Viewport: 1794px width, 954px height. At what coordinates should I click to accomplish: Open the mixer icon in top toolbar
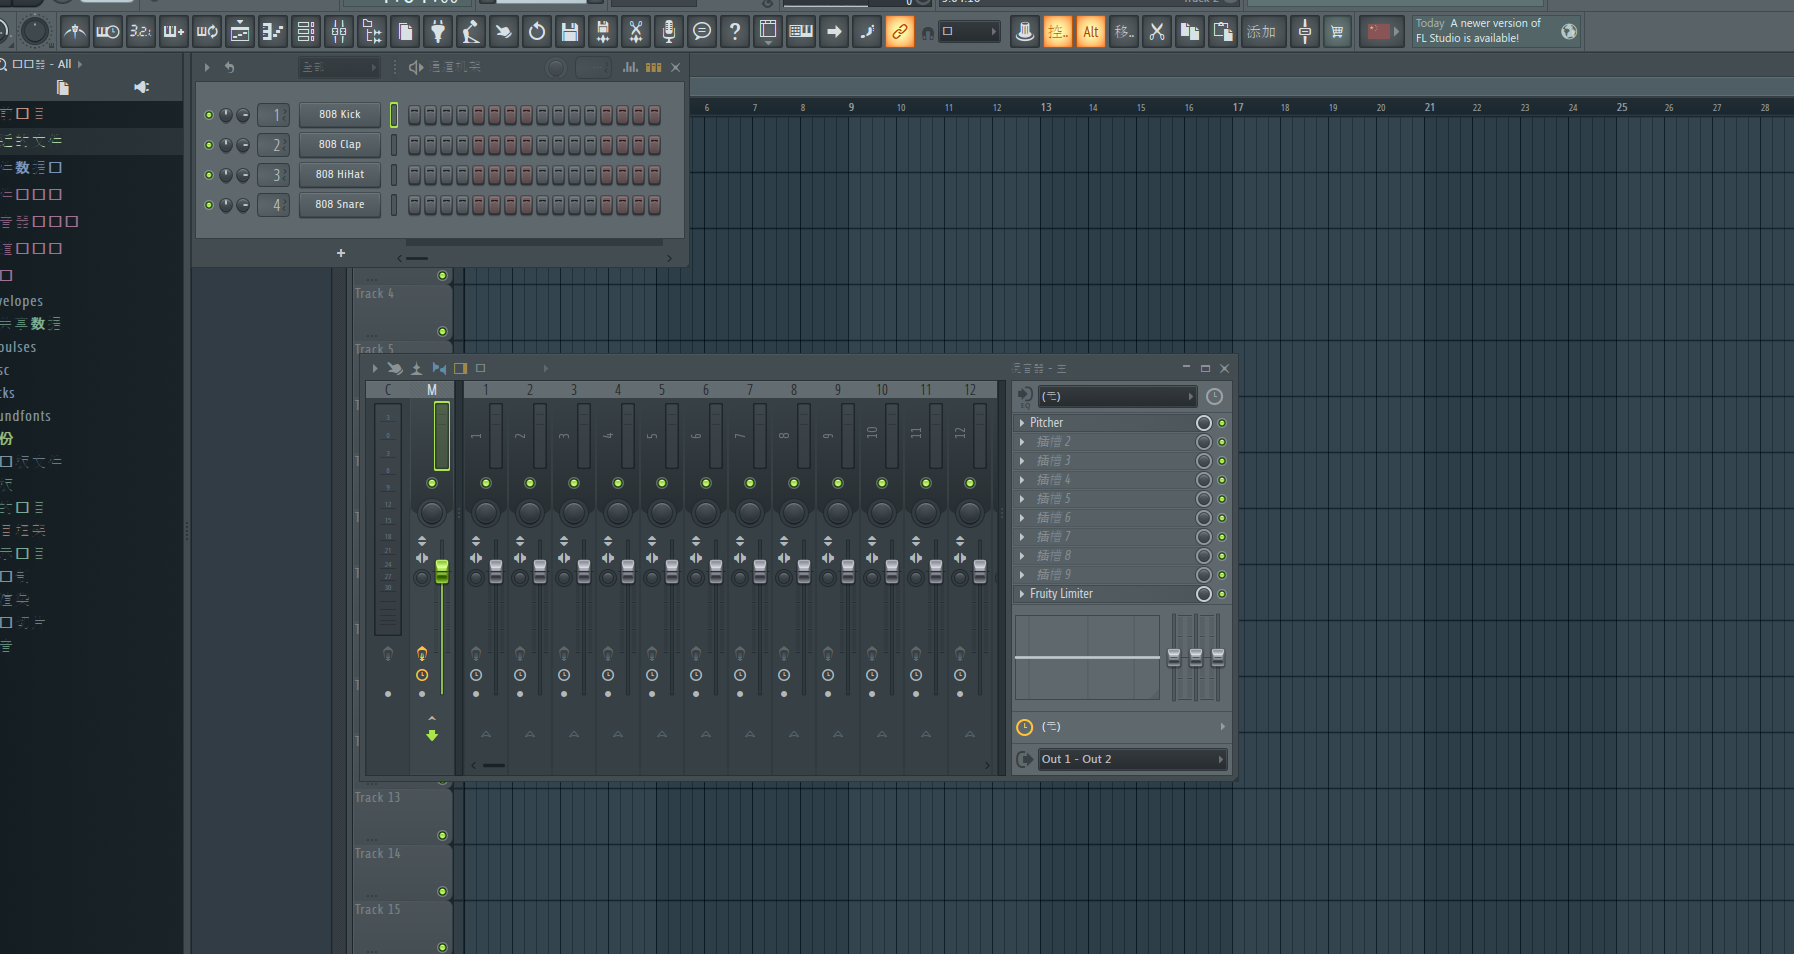coord(339,32)
